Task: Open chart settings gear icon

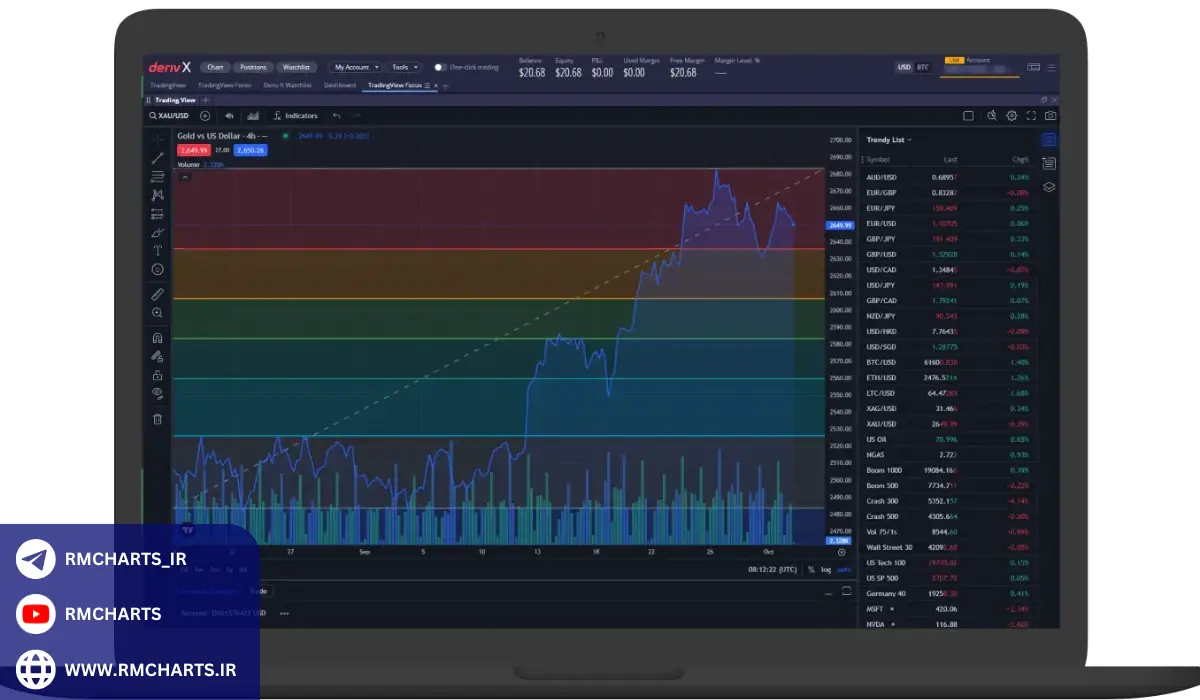Action: [x=1011, y=116]
